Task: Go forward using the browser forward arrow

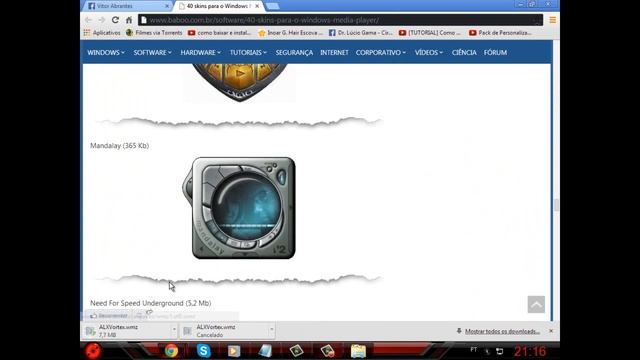Action: [x=102, y=20]
